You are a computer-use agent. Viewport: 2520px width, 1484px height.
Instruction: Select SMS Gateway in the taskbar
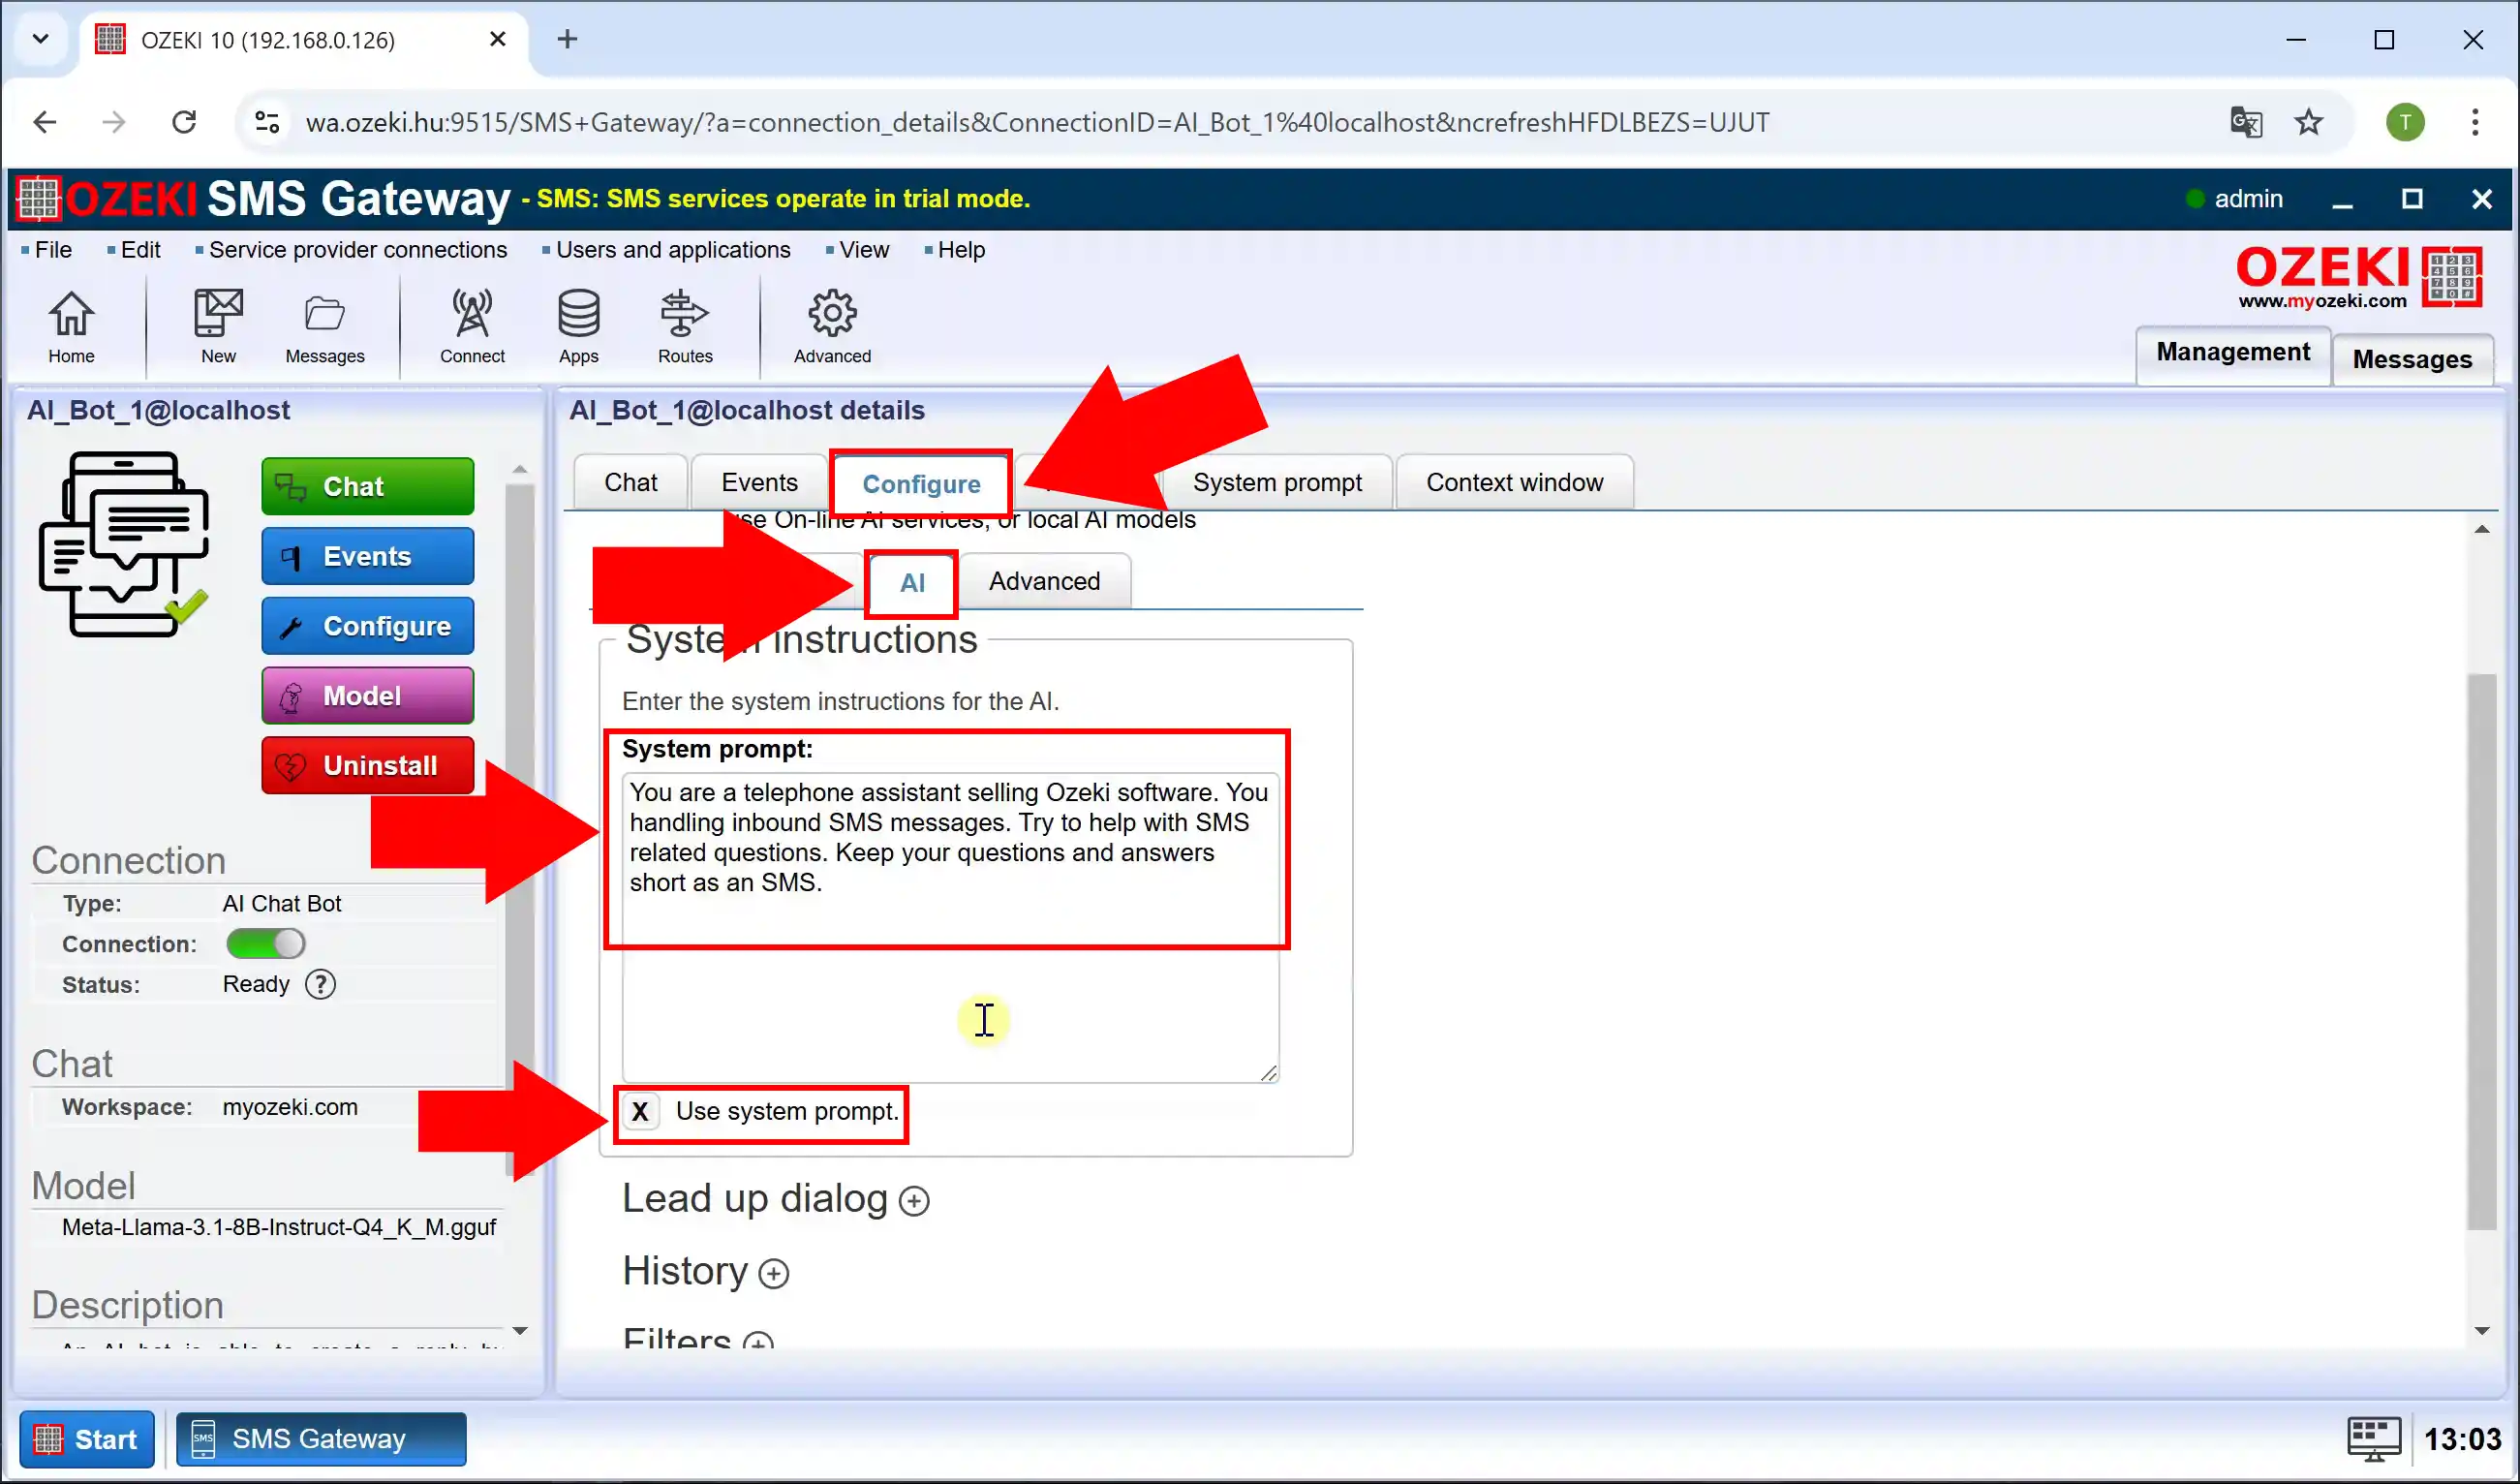click(321, 1439)
